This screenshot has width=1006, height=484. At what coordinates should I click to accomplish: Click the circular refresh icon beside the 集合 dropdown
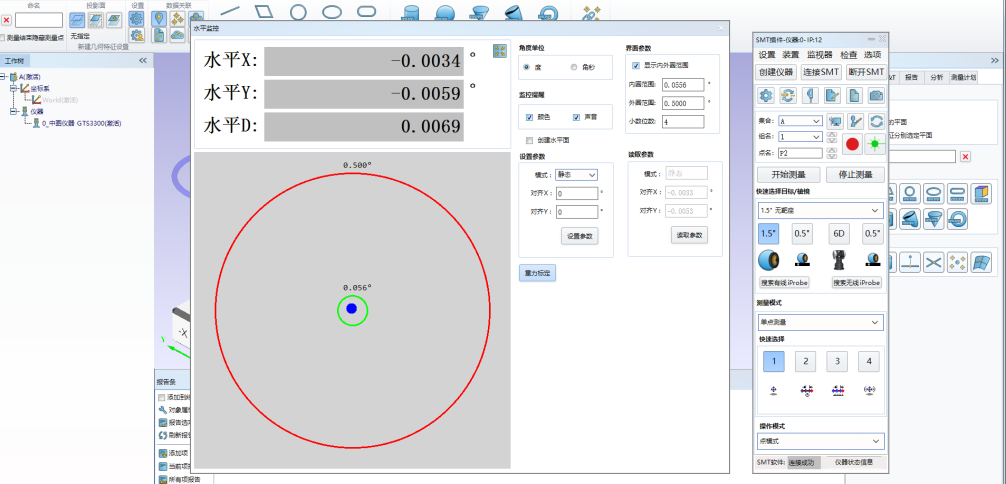pos(876,120)
